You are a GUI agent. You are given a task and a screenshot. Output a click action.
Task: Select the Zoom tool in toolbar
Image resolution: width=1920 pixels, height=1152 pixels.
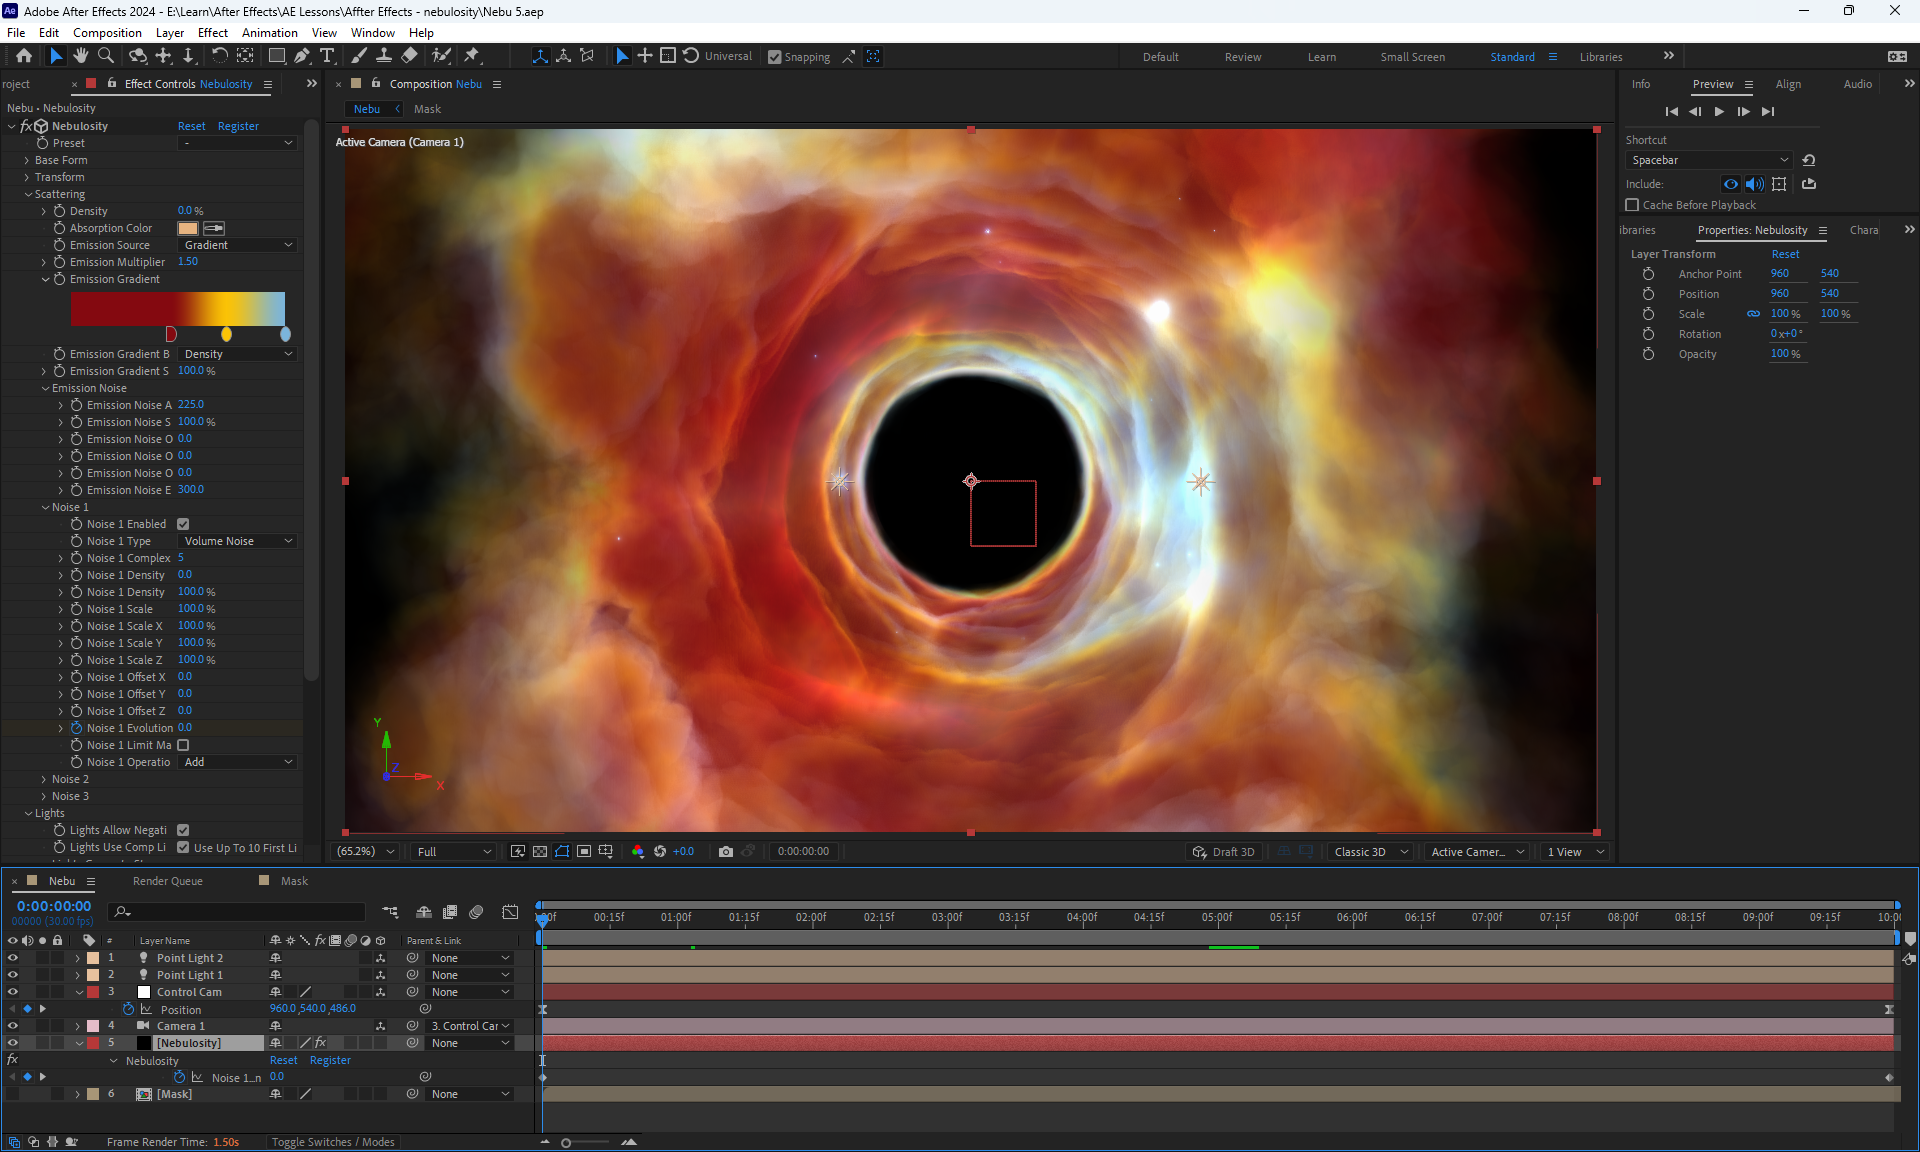tap(105, 56)
